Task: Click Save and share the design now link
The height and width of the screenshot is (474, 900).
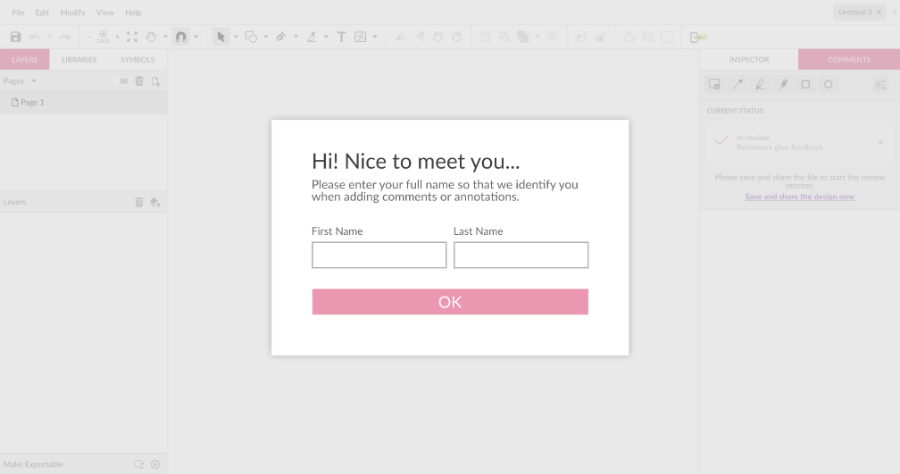Action: tap(799, 197)
